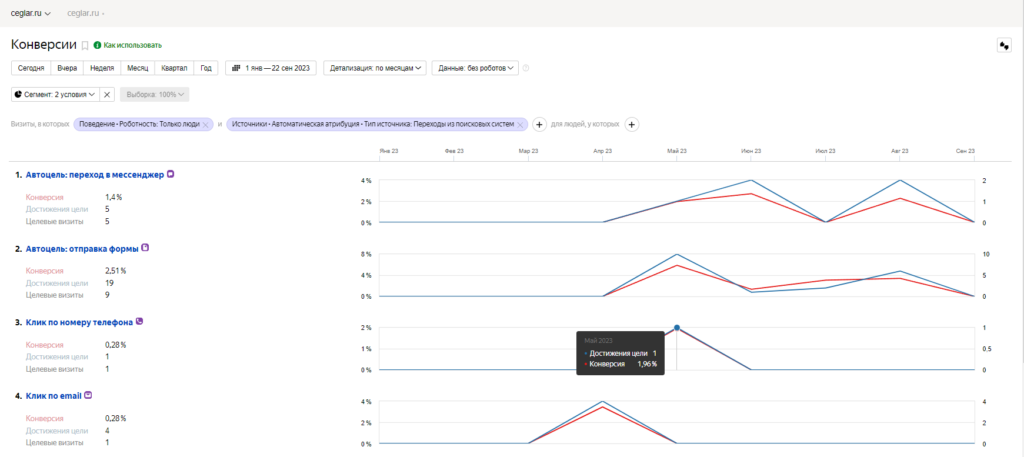Viewport: 1024px width, 457px height.
Task: Click the 1,4 % conversion value of 'переход в мессенджер'
Action: coord(114,197)
